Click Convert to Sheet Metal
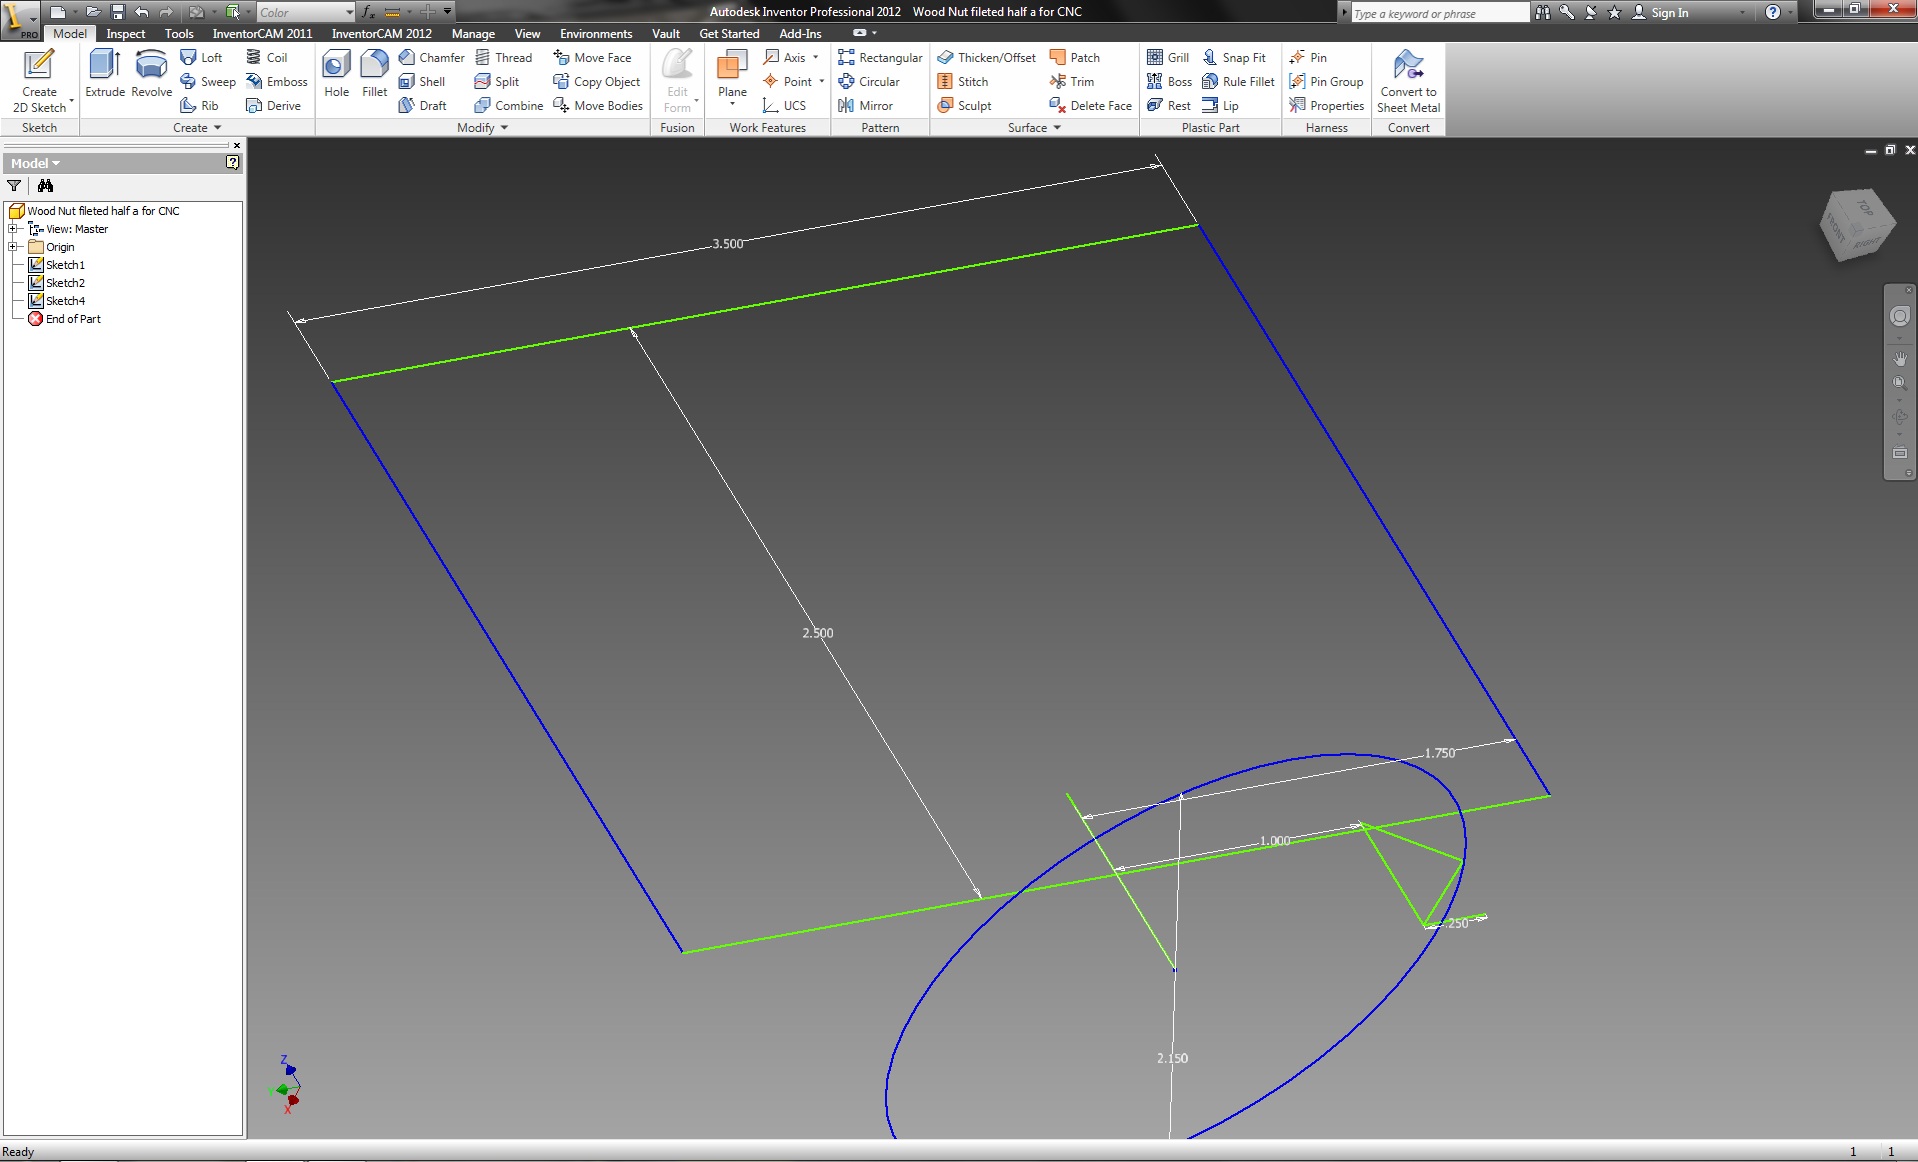 pyautogui.click(x=1408, y=81)
